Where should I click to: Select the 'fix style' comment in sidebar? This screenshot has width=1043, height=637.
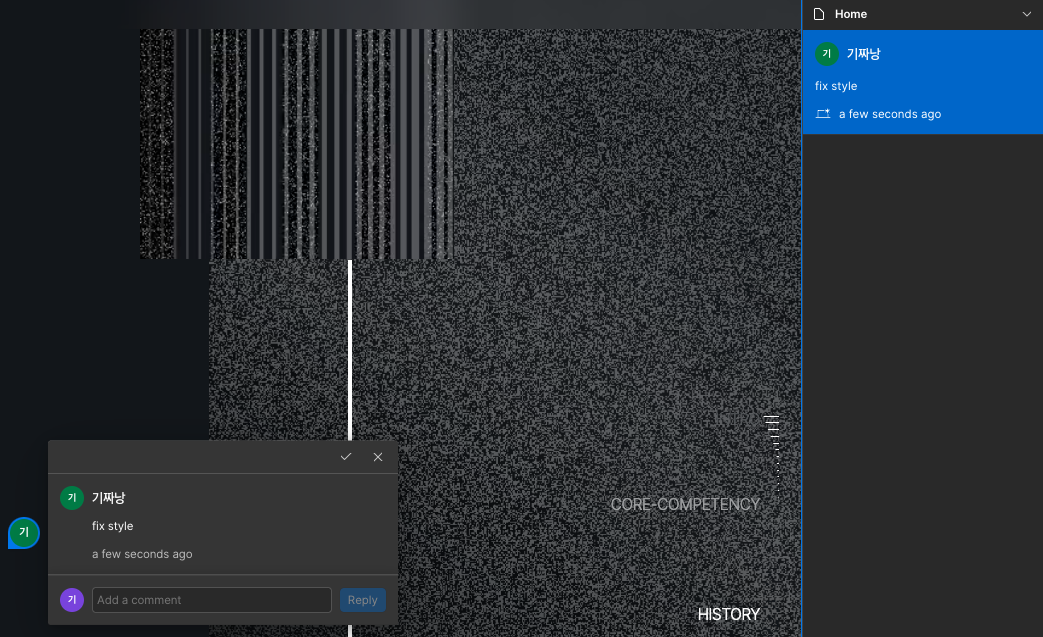point(923,82)
